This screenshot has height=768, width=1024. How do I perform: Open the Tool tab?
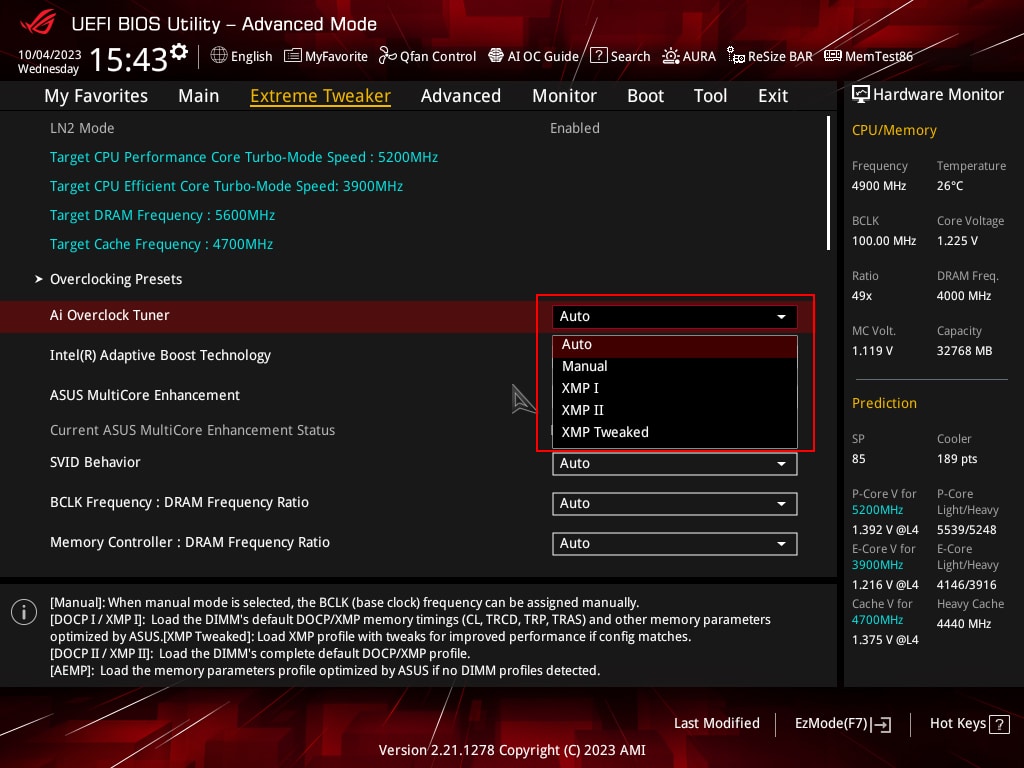[x=710, y=96]
